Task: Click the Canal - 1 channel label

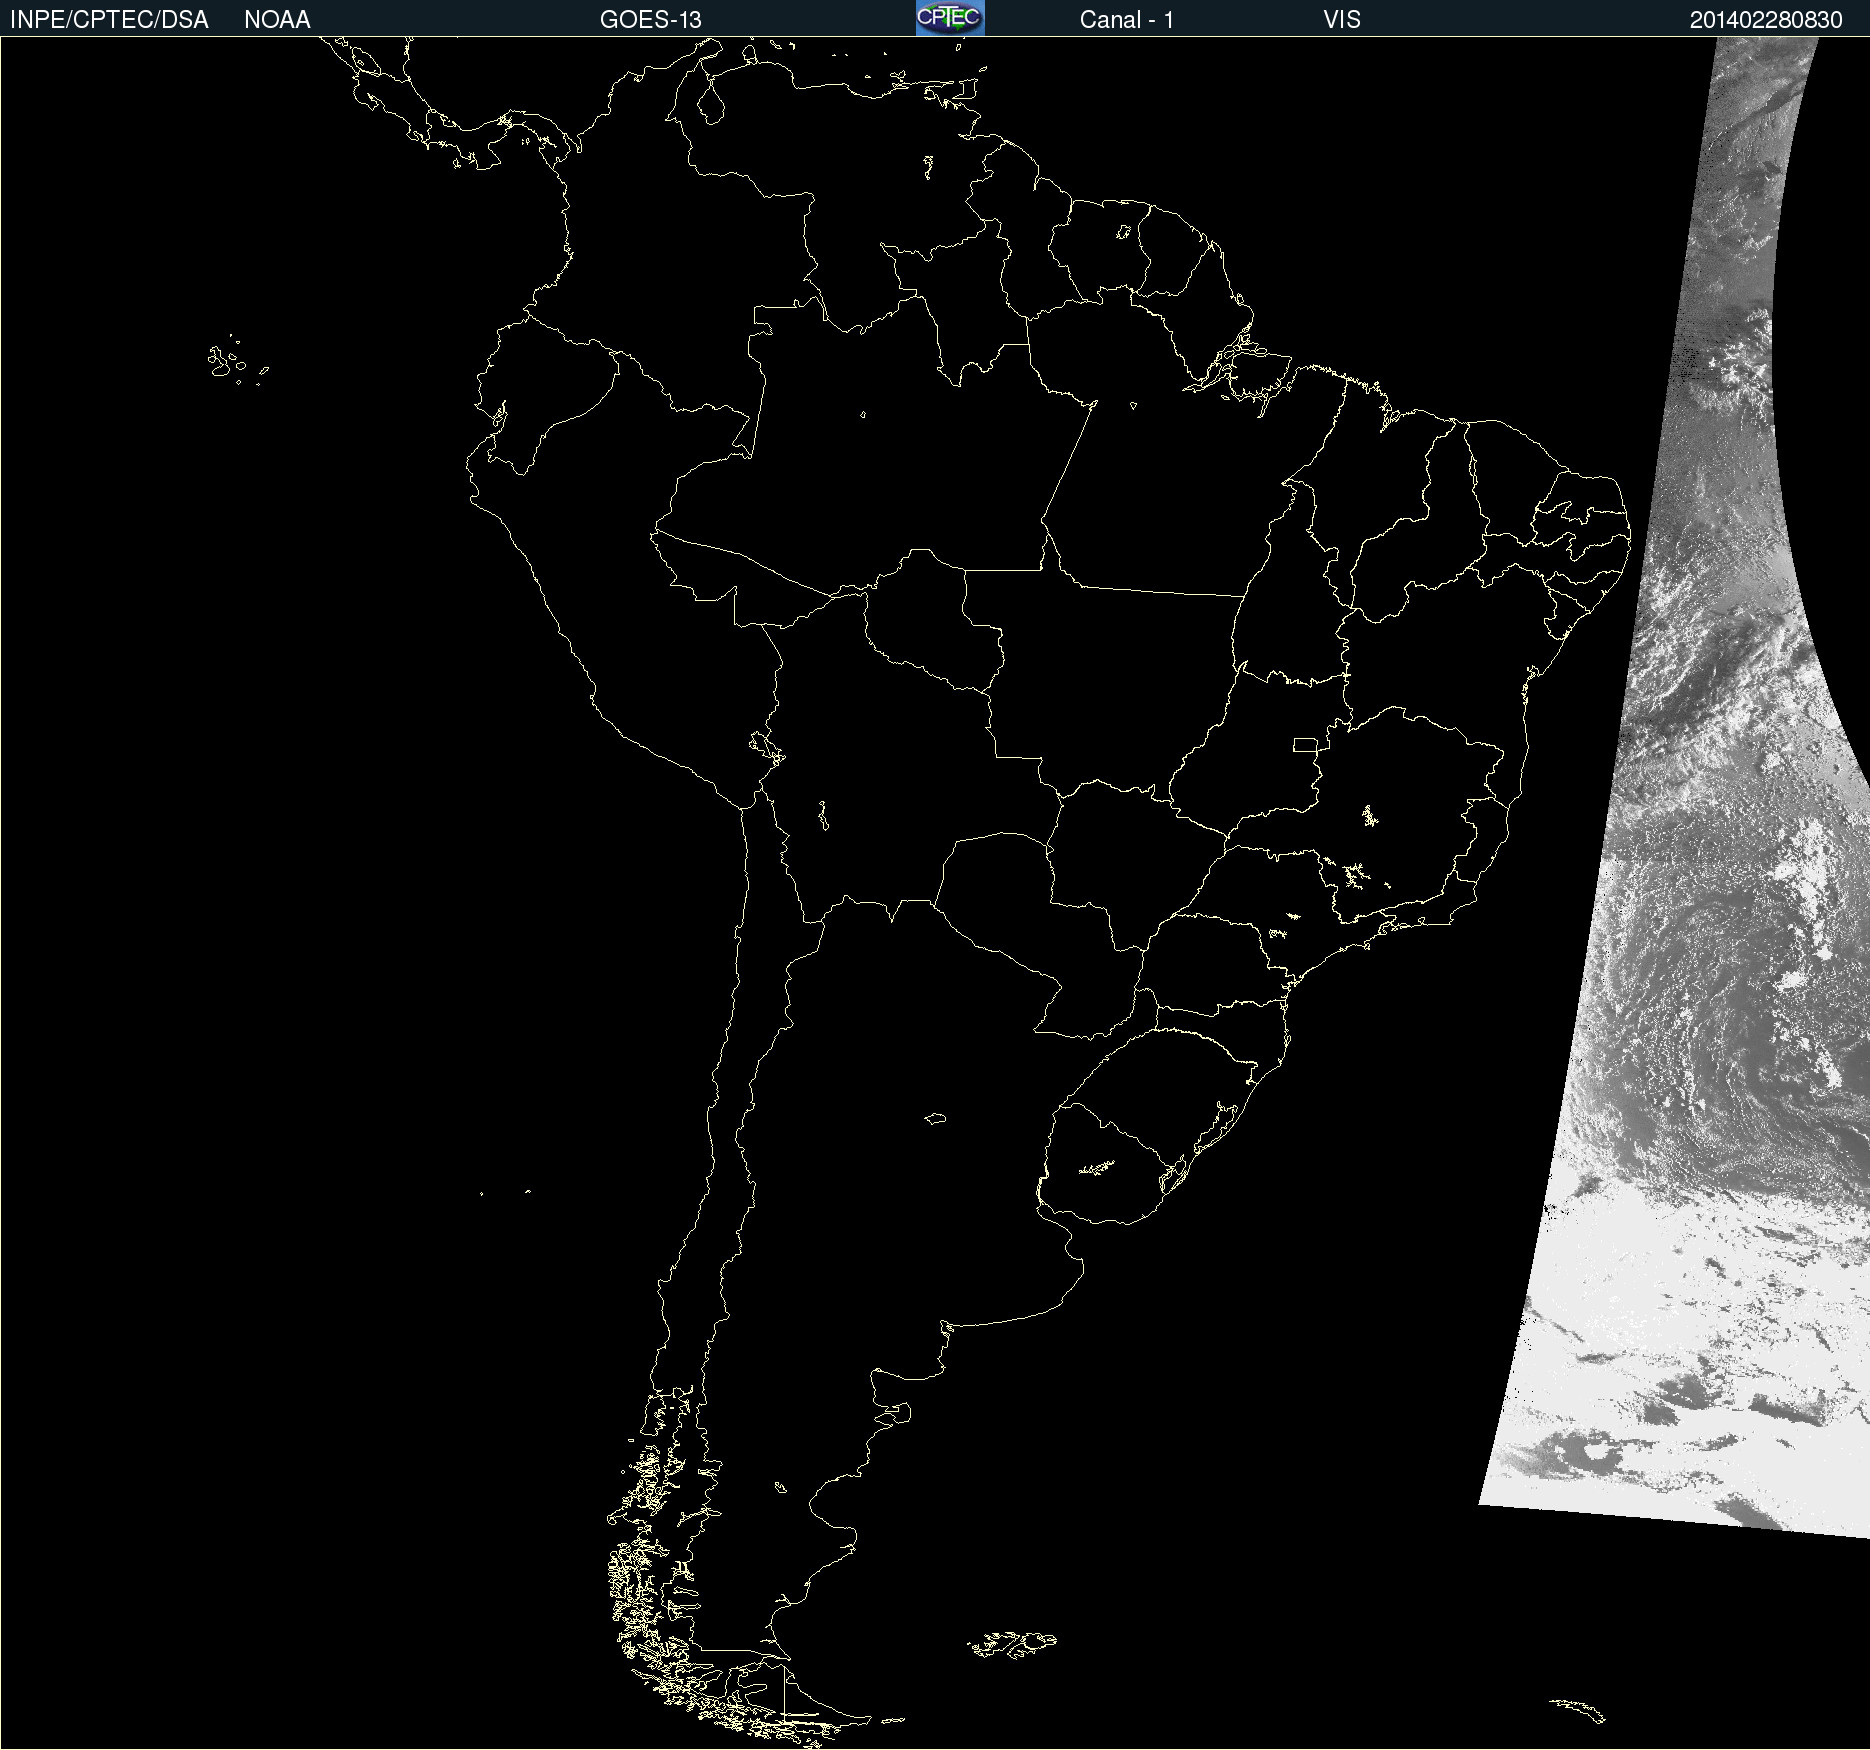Action: click(x=1126, y=20)
